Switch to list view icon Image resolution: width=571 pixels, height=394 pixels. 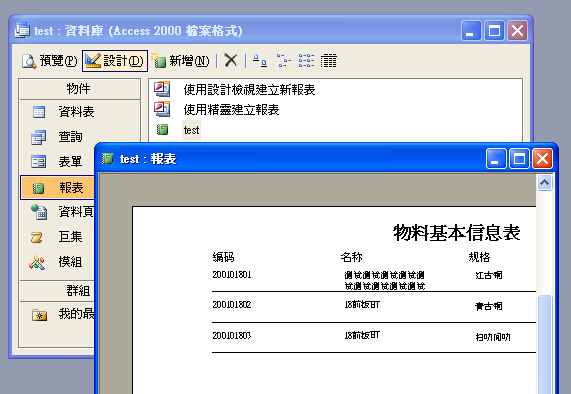[x=306, y=60]
